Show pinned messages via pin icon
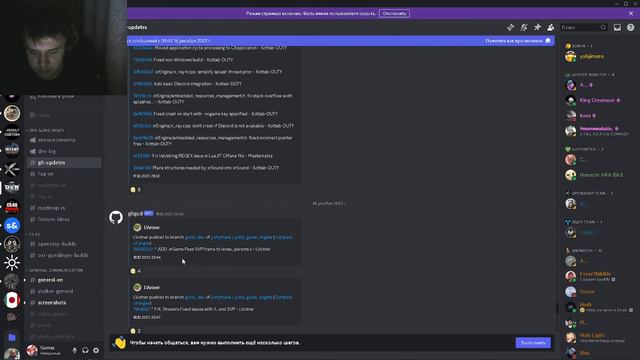 (x=537, y=27)
